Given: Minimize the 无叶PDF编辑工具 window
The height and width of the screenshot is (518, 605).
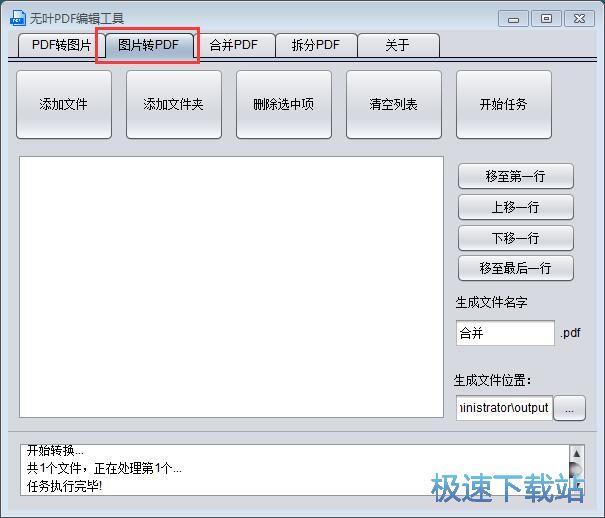Looking at the screenshot, I should (x=513, y=19).
